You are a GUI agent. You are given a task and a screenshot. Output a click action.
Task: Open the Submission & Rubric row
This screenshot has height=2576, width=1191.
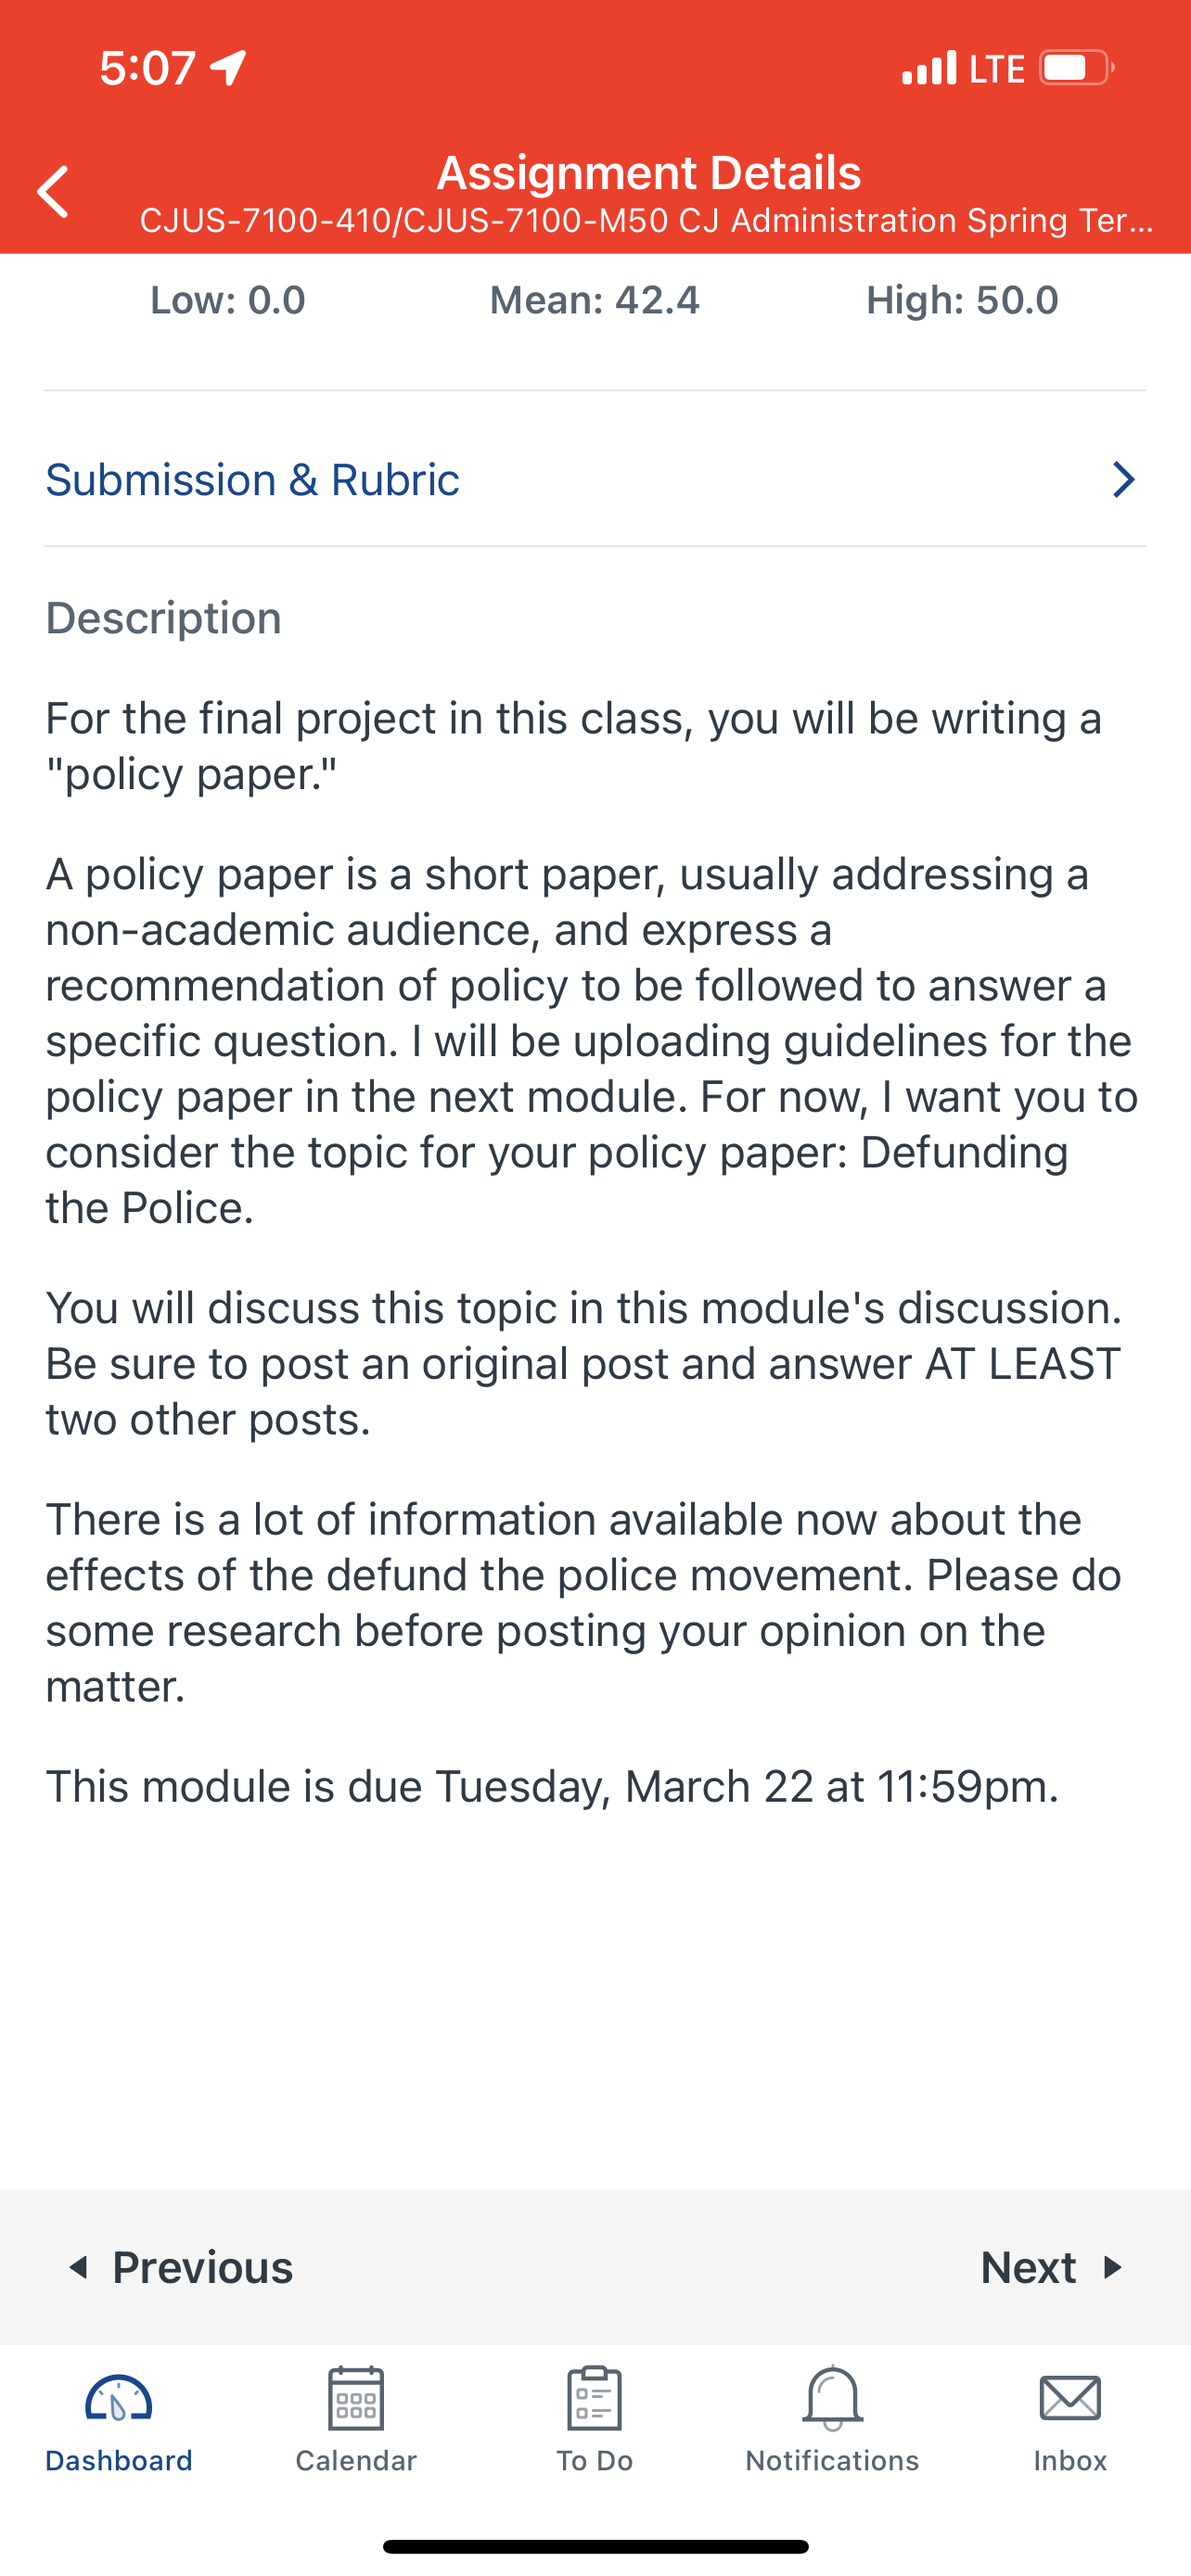pos(595,480)
